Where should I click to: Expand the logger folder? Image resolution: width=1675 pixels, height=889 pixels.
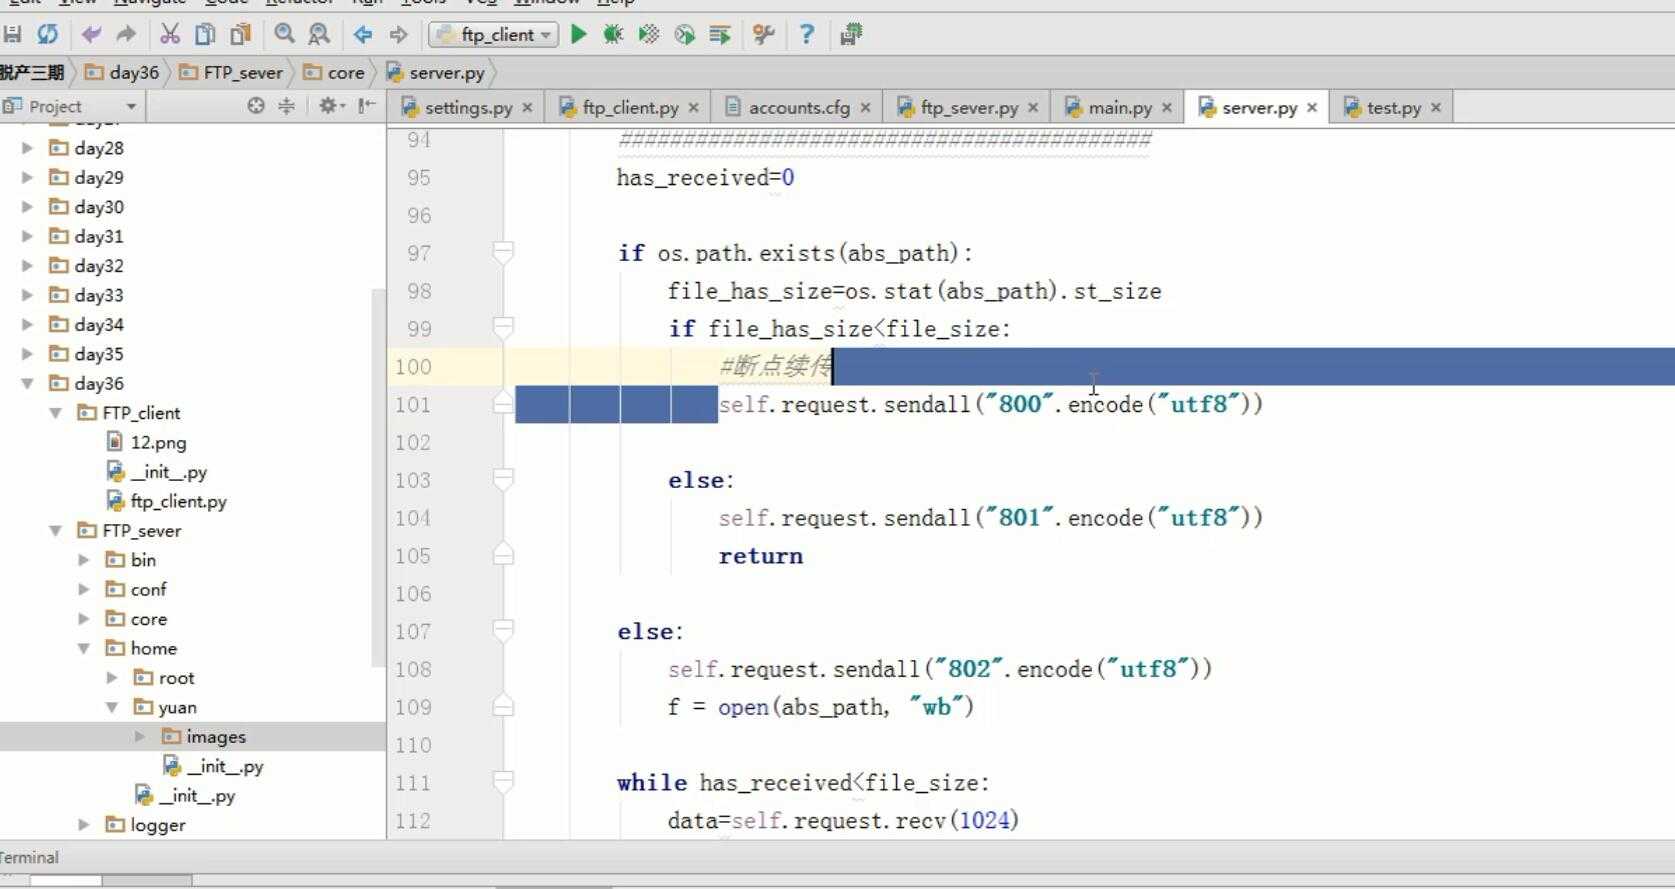pyautogui.click(x=84, y=825)
